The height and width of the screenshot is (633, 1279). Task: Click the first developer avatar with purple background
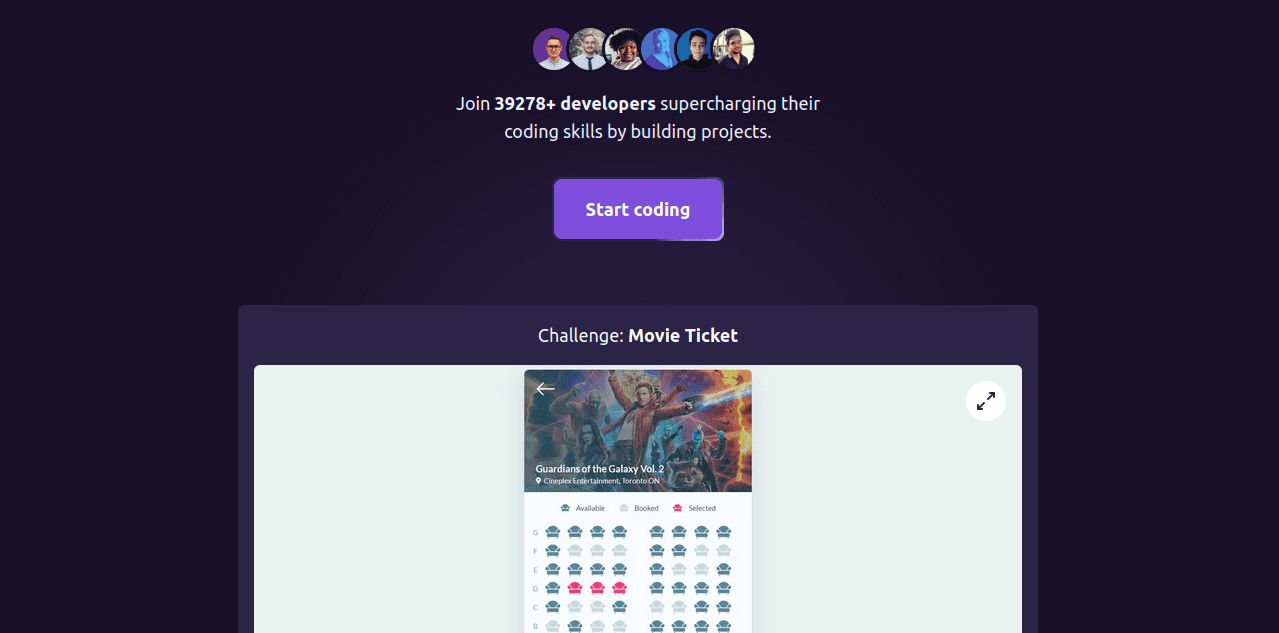click(x=553, y=48)
